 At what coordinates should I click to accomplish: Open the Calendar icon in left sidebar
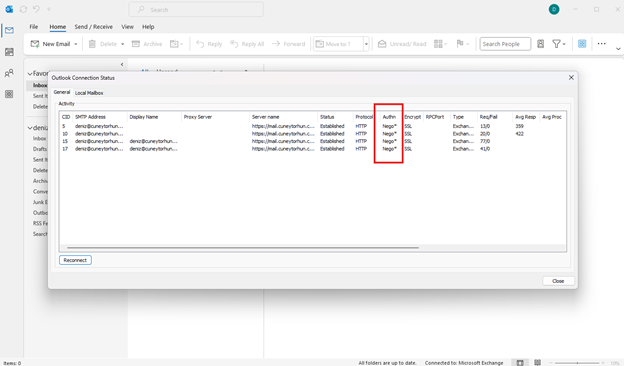coord(9,52)
